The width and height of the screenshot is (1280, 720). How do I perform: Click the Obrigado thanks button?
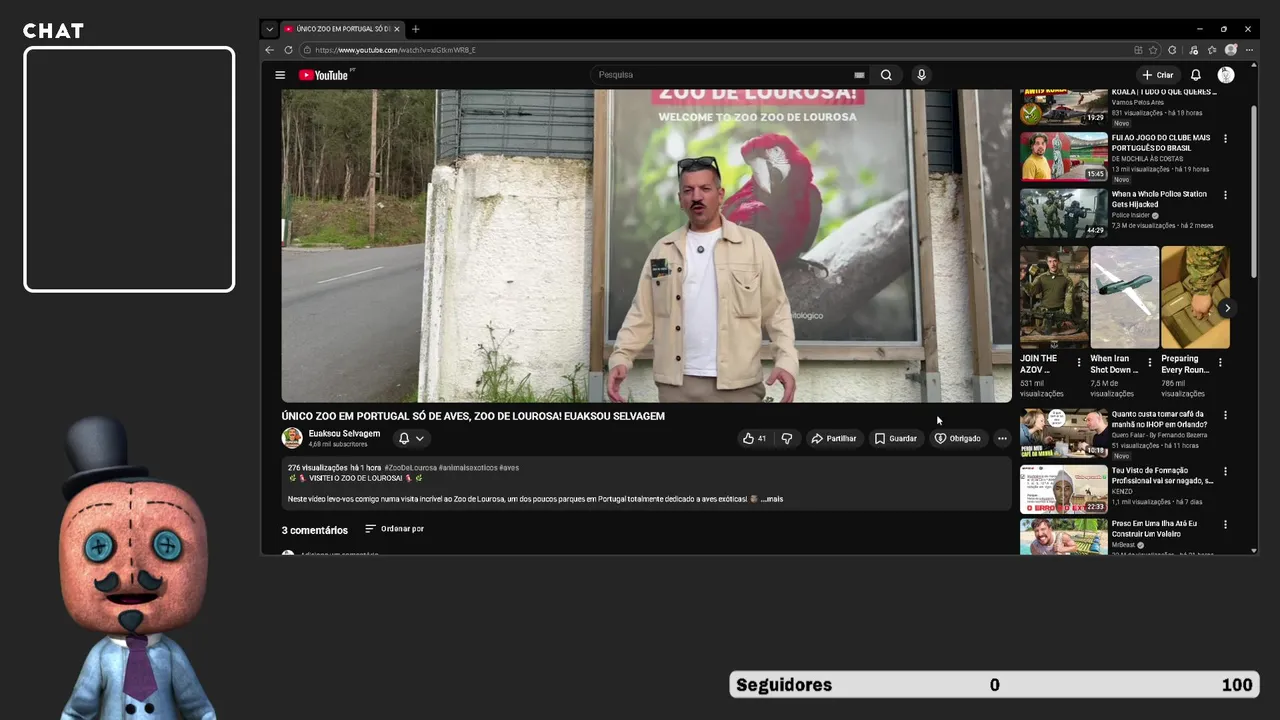pos(957,438)
